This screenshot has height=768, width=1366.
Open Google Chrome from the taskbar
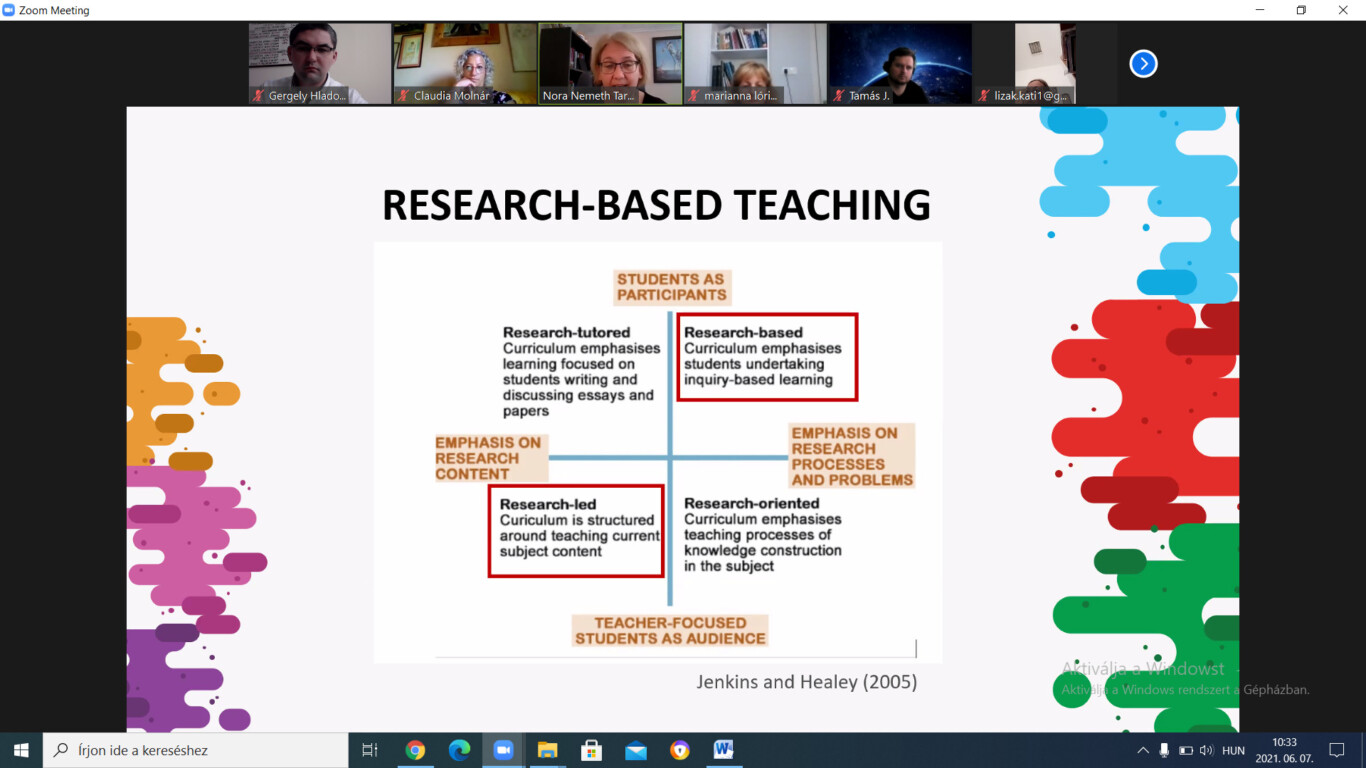point(415,750)
